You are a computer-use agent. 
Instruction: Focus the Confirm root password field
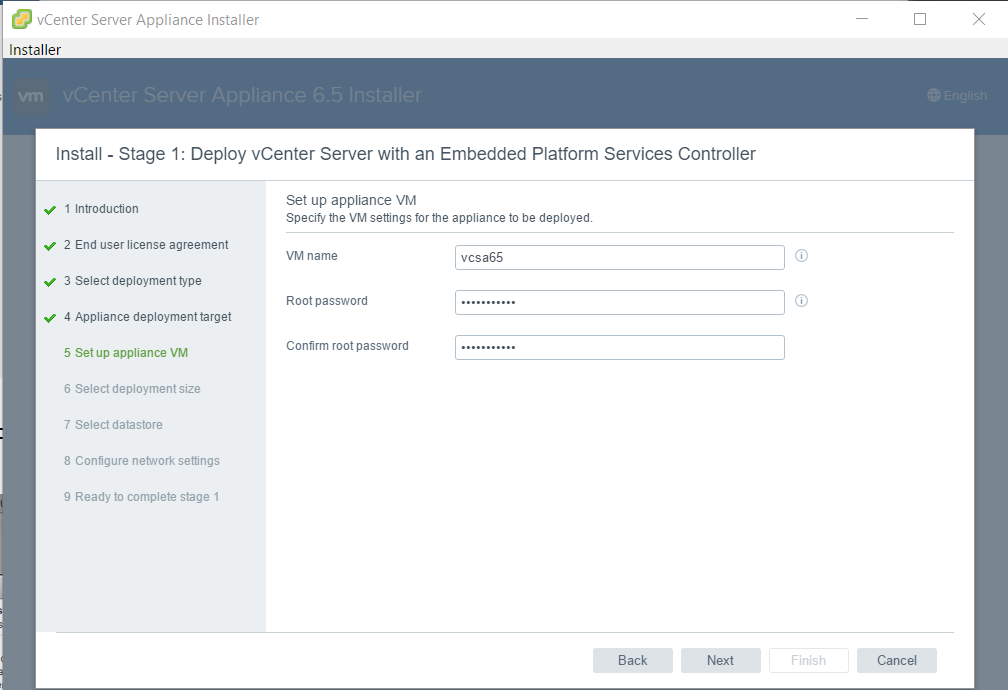click(620, 347)
